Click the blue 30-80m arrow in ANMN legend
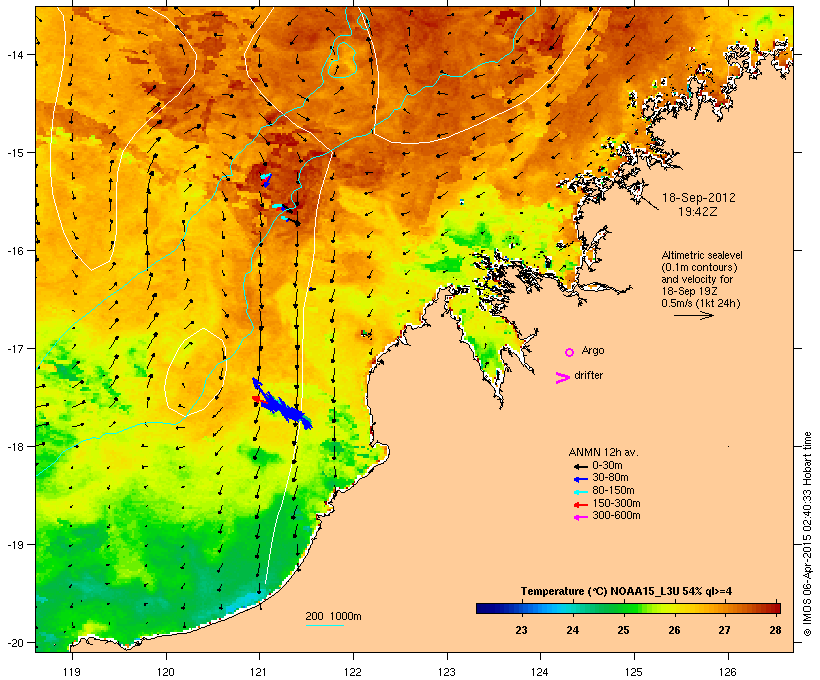Screen dimensions: 820x680 [x=580, y=479]
